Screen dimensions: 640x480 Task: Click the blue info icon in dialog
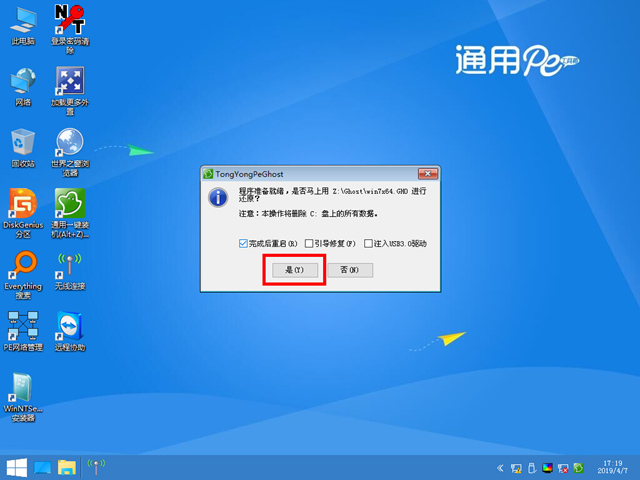click(218, 198)
